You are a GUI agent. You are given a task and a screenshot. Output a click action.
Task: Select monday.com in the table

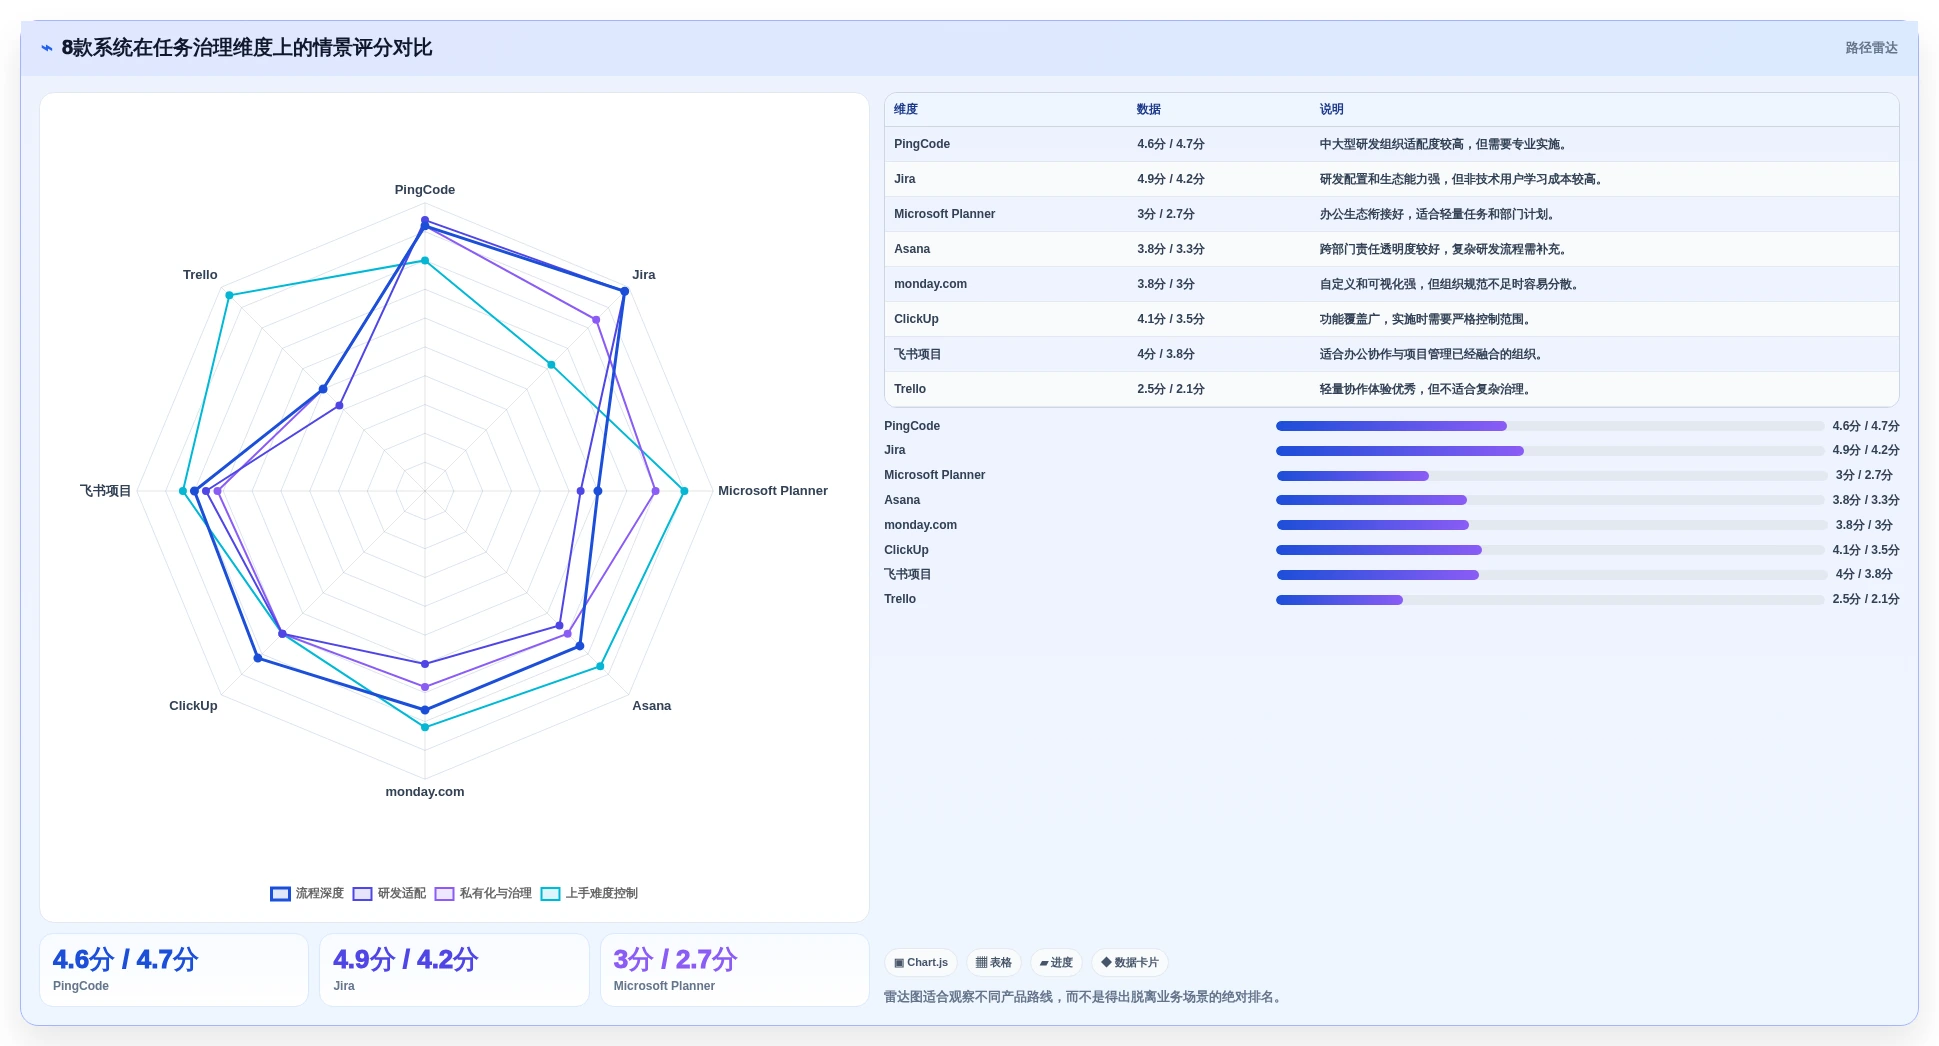930,284
